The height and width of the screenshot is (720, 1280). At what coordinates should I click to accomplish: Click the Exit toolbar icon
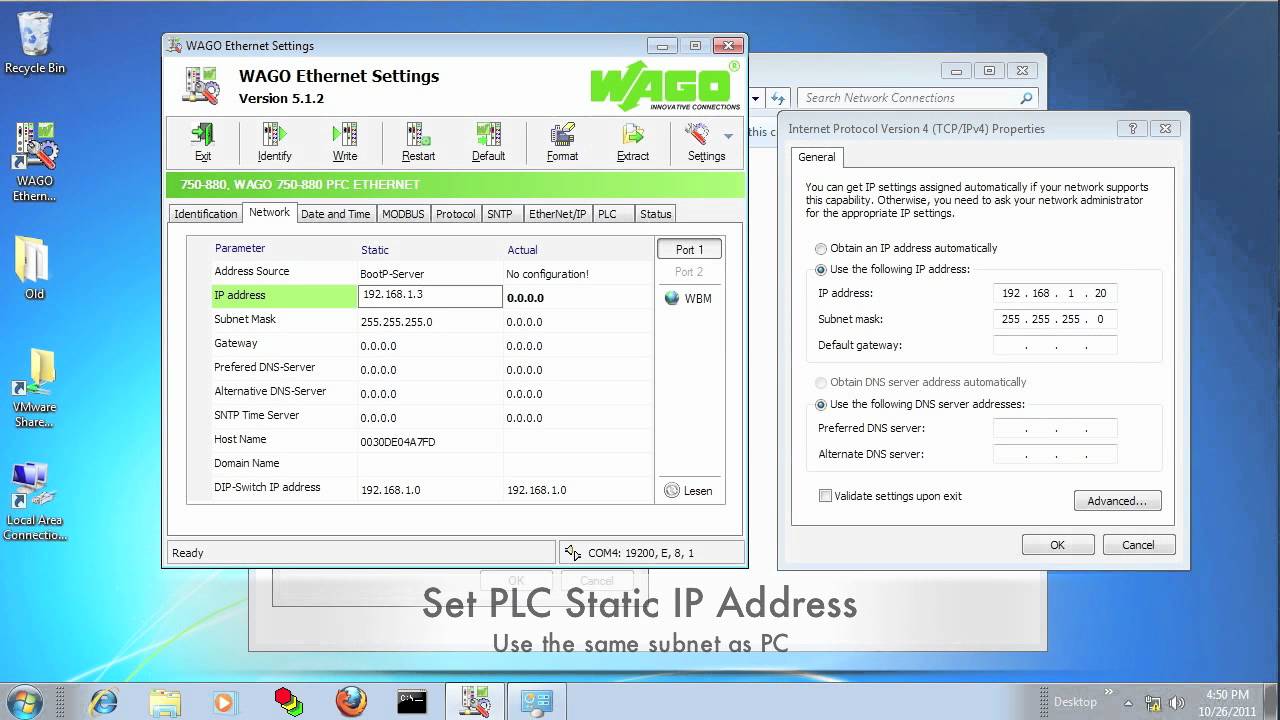pos(203,142)
